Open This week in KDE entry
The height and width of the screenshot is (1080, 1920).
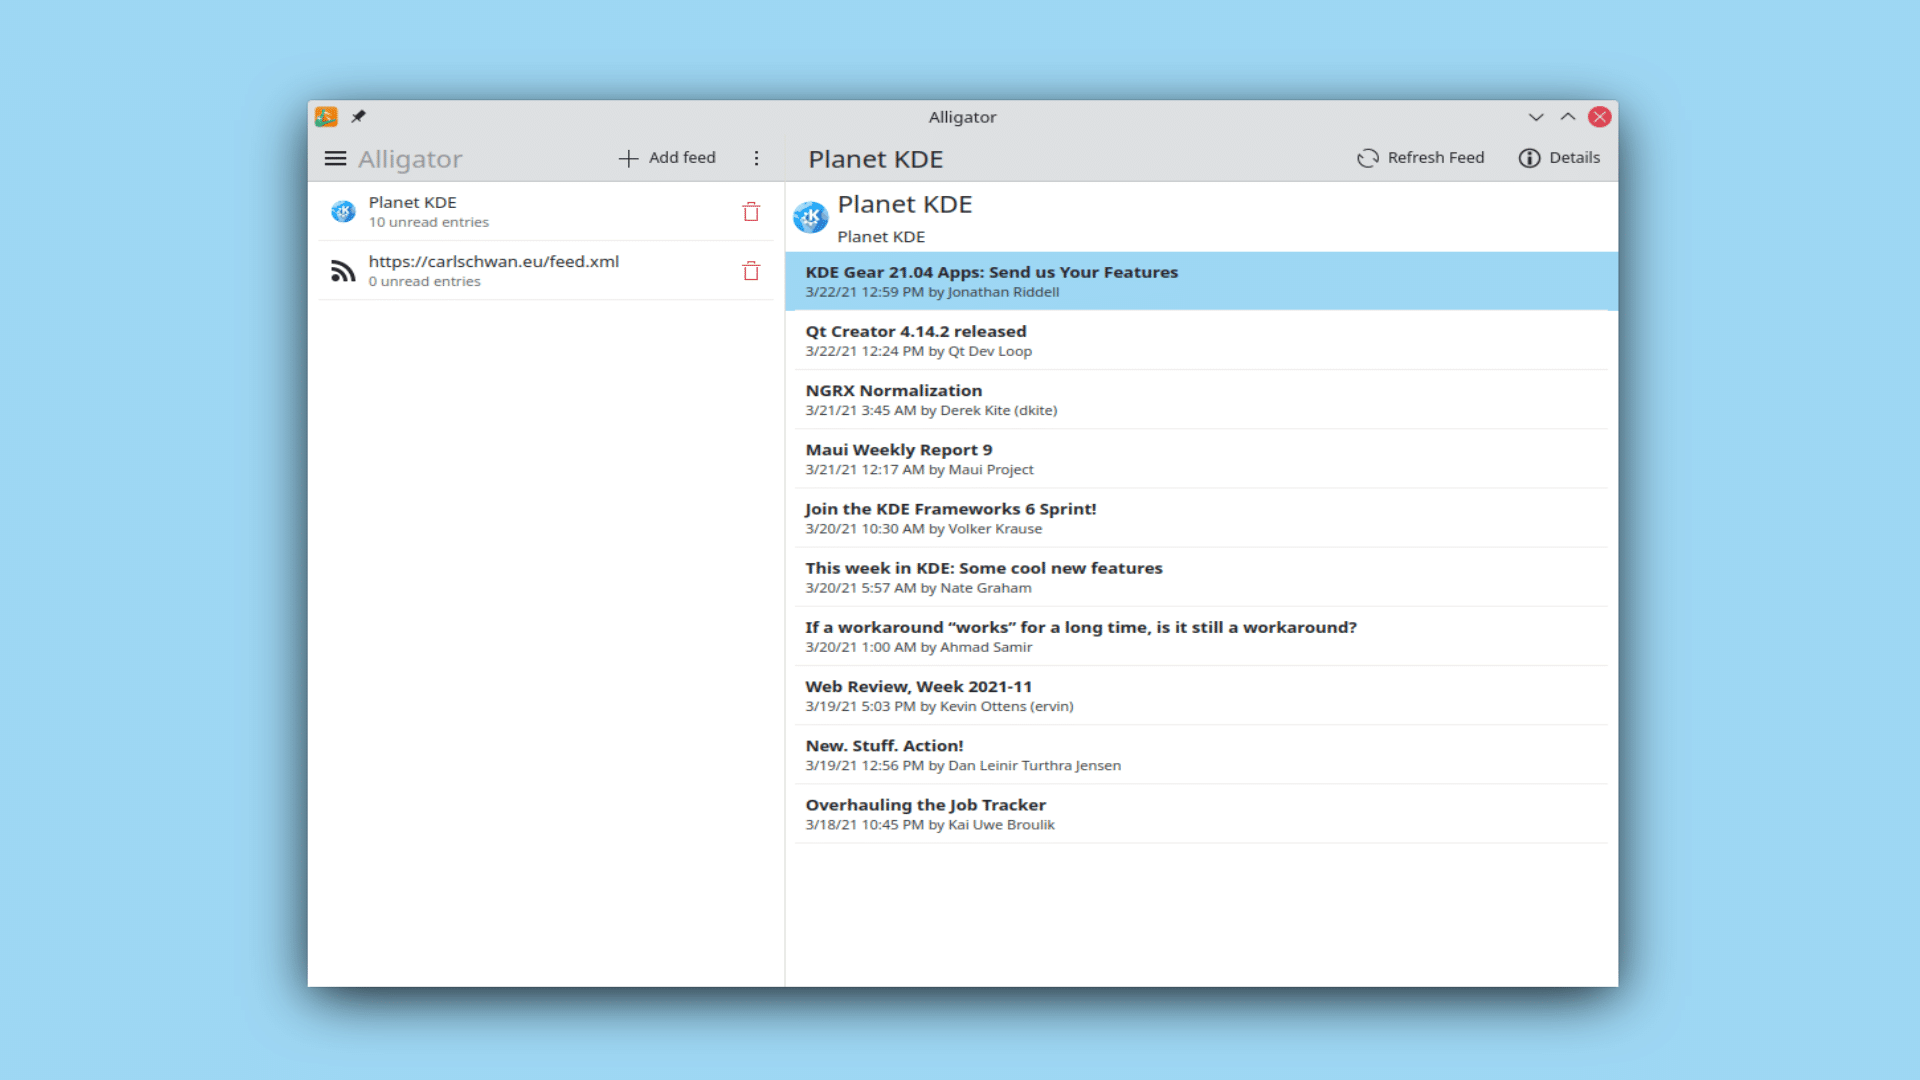click(1201, 577)
